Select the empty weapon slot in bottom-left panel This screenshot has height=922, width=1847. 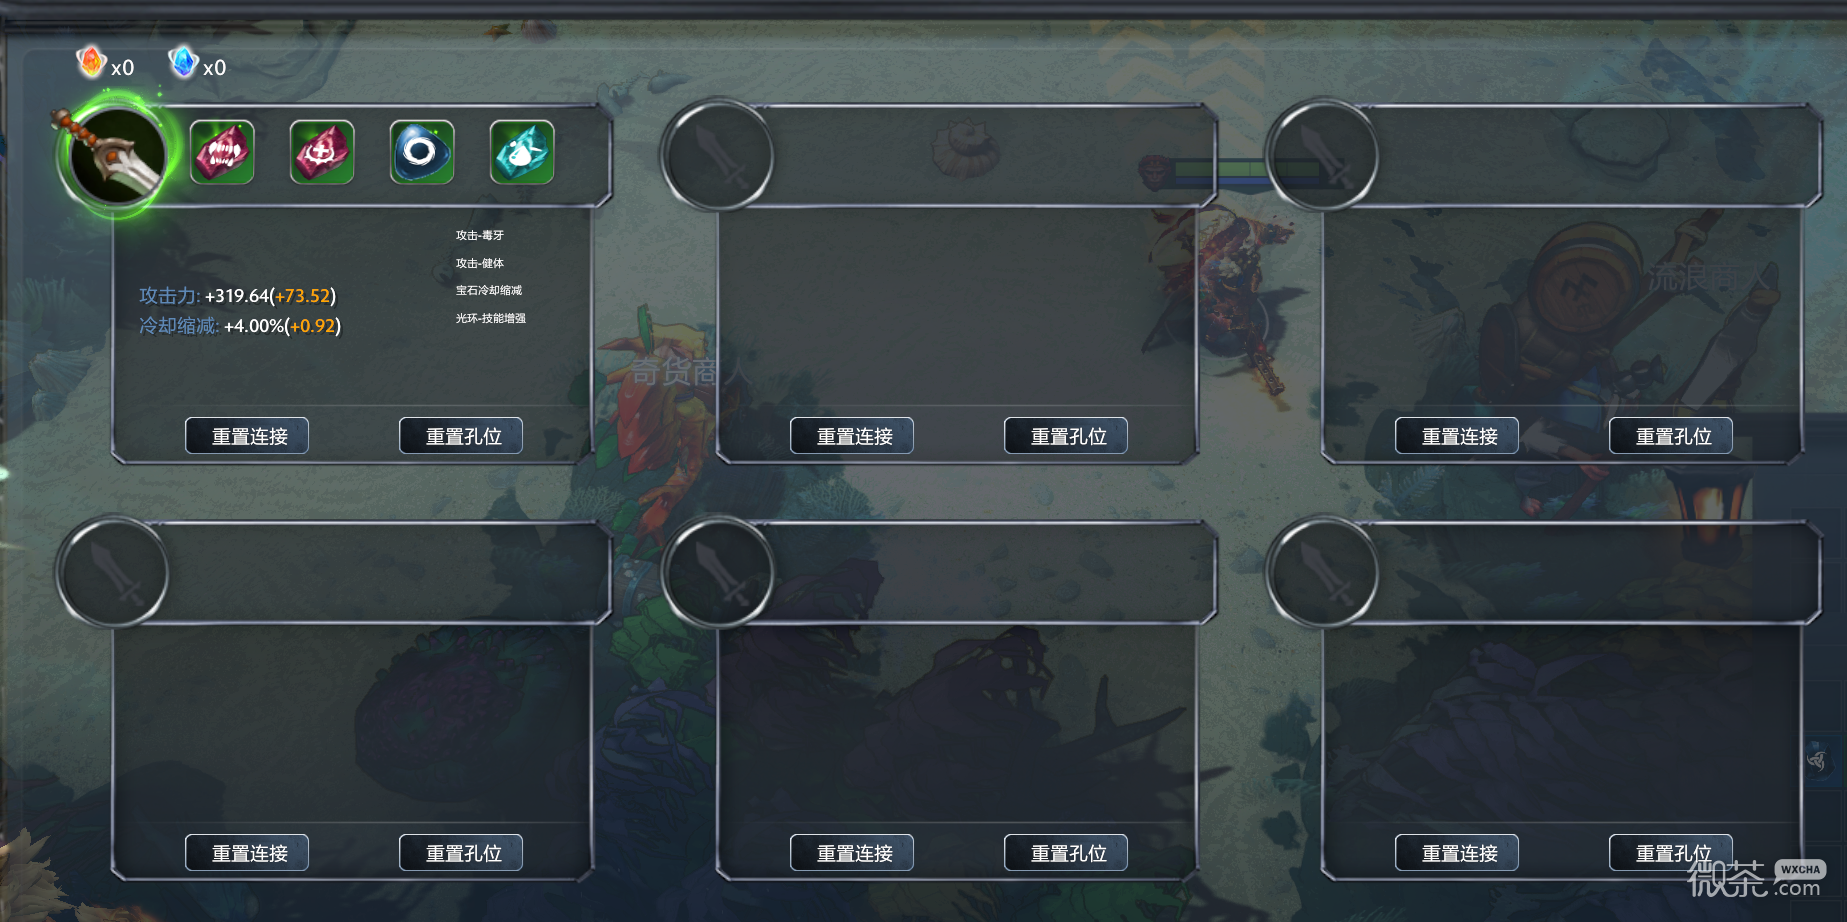pyautogui.click(x=113, y=572)
